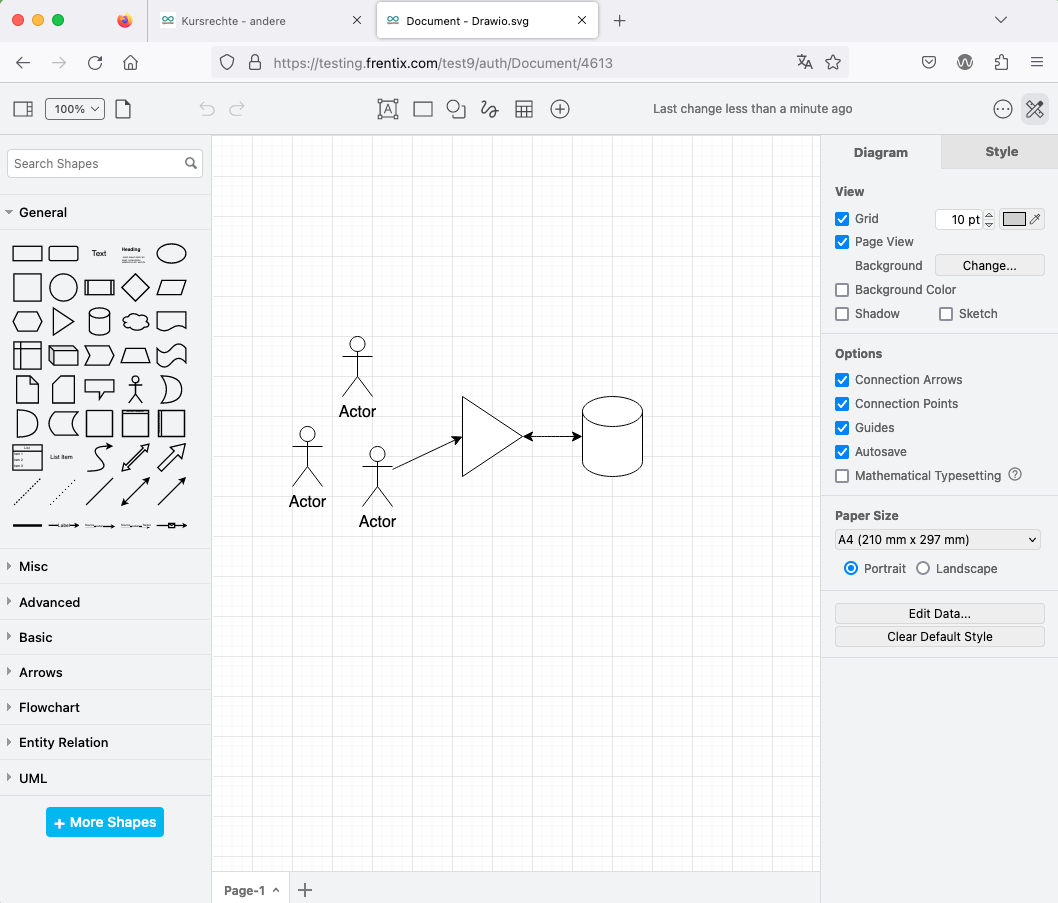
Task: Select the Freehand drawing tool
Action: click(x=489, y=109)
